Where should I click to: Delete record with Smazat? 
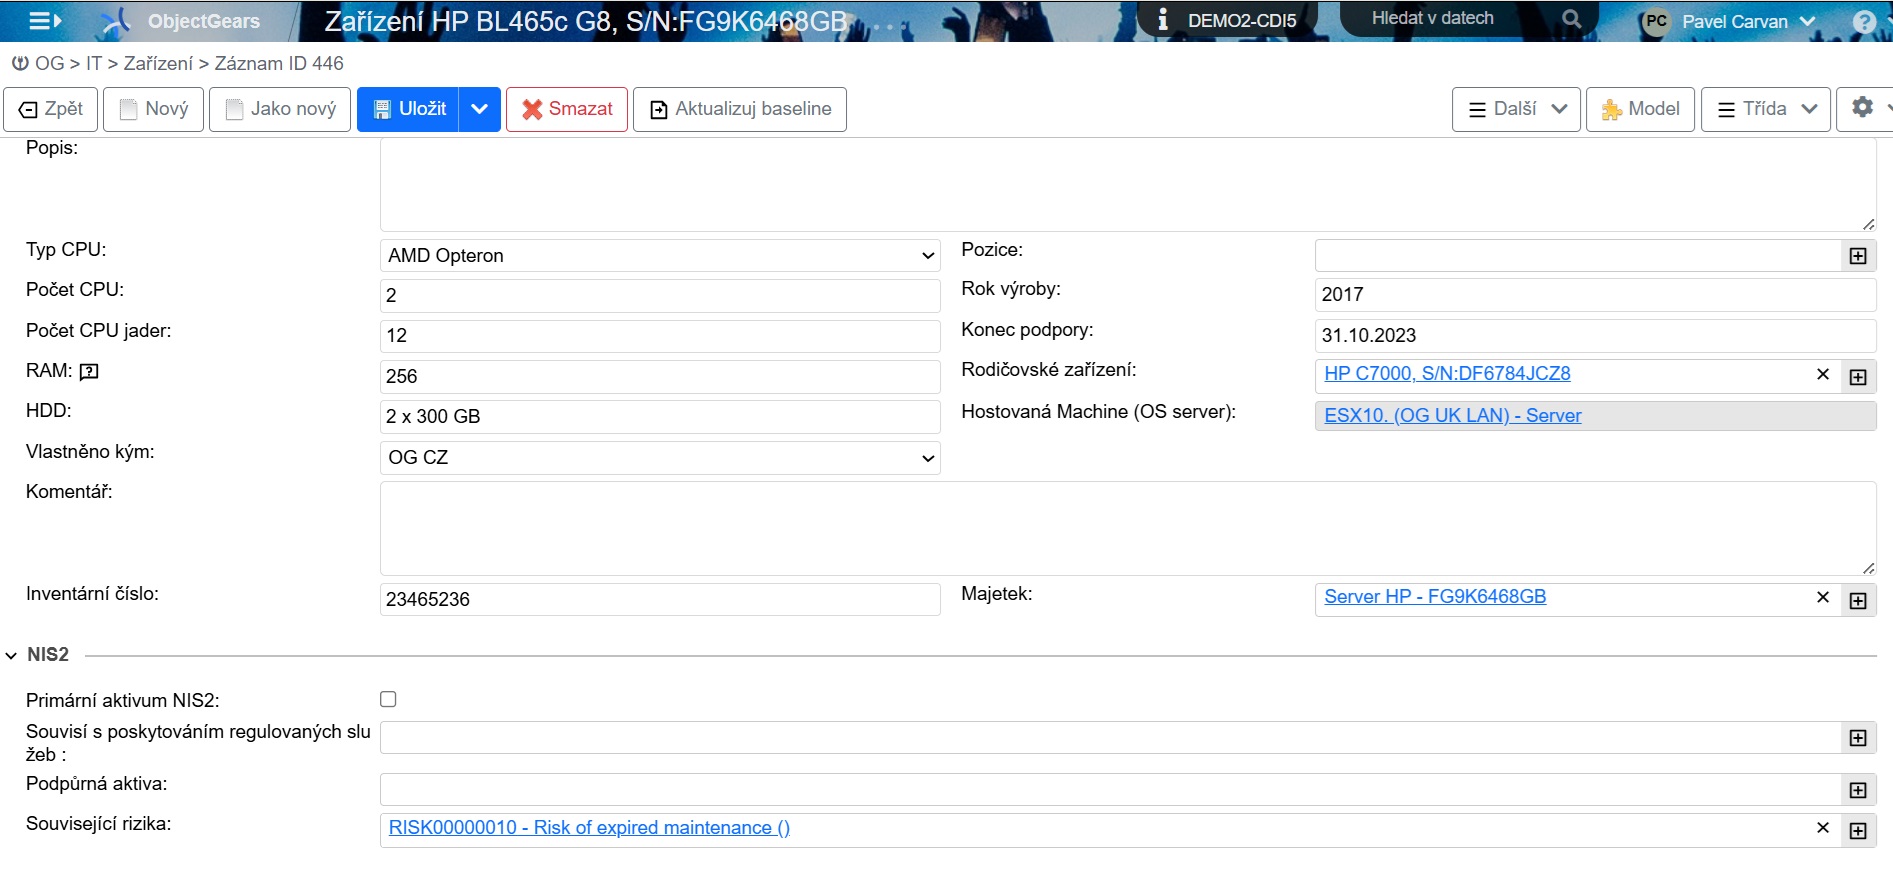567,109
